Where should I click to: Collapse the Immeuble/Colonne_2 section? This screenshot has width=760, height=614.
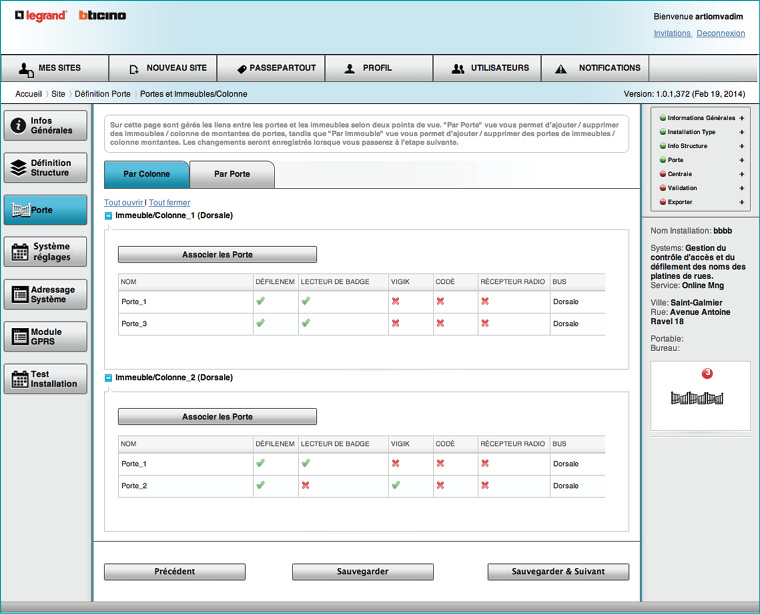[x=109, y=378]
